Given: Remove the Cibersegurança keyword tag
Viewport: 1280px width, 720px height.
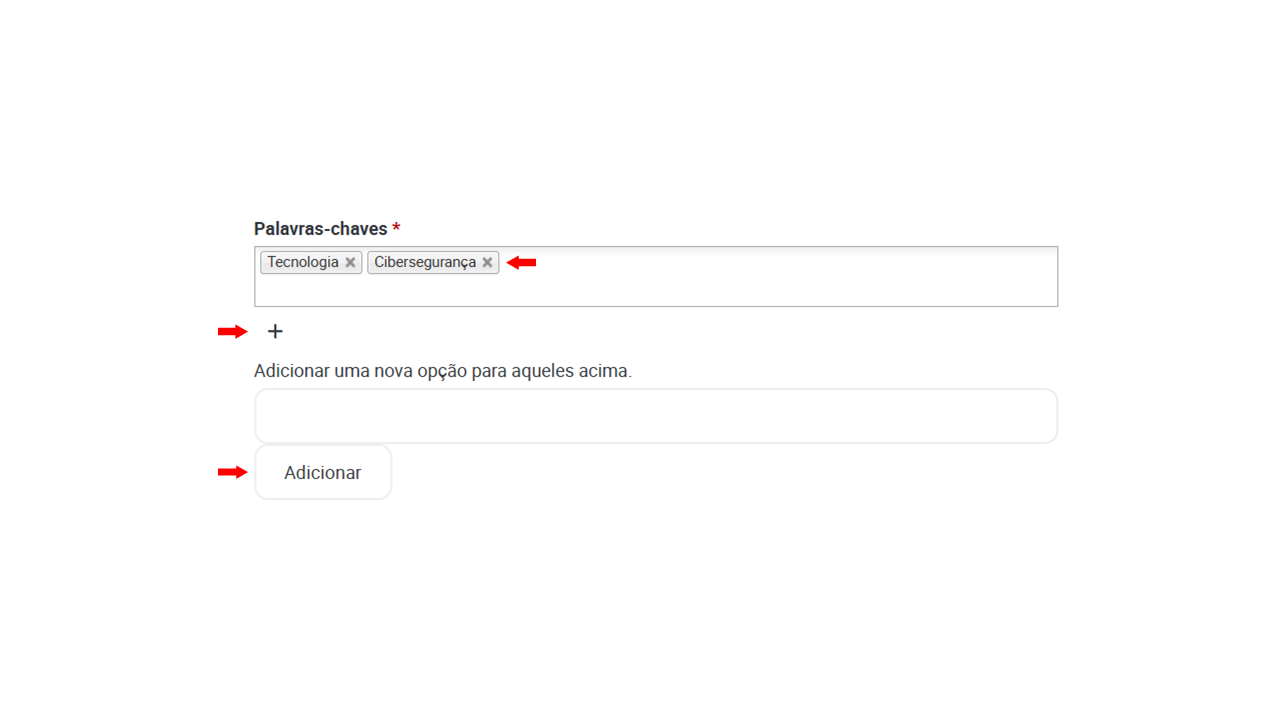Looking at the screenshot, I should pos(487,262).
